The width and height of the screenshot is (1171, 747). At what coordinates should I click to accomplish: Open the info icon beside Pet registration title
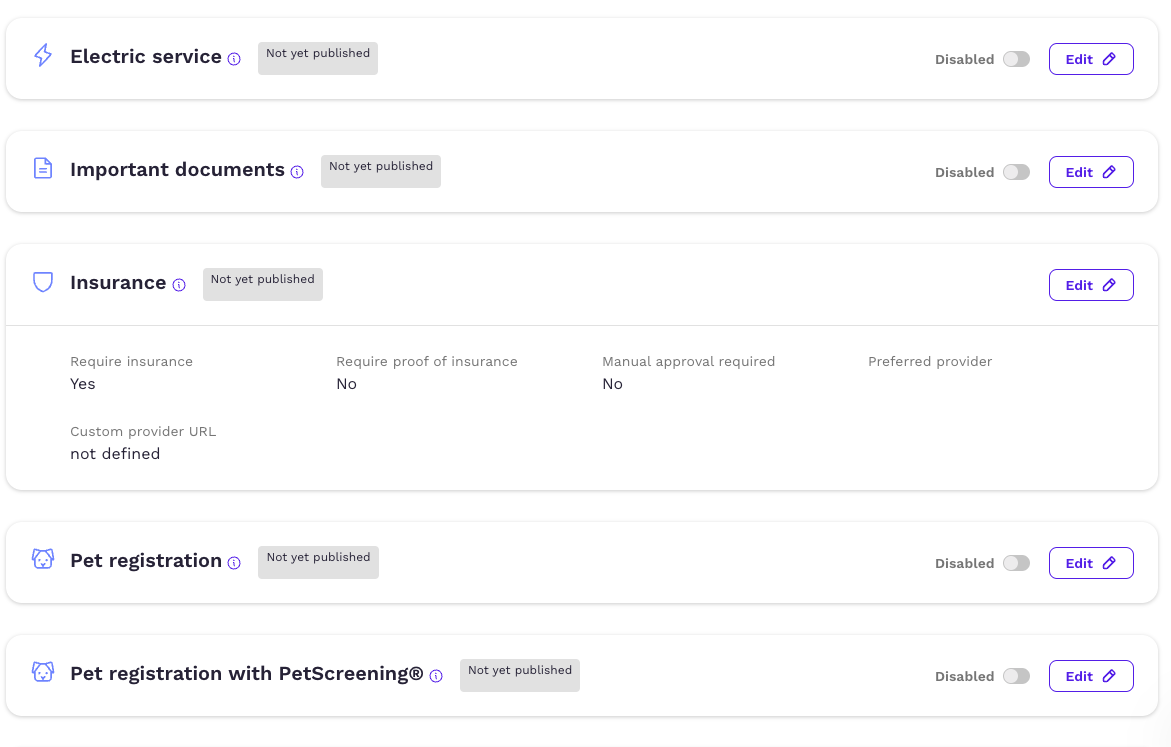234,562
